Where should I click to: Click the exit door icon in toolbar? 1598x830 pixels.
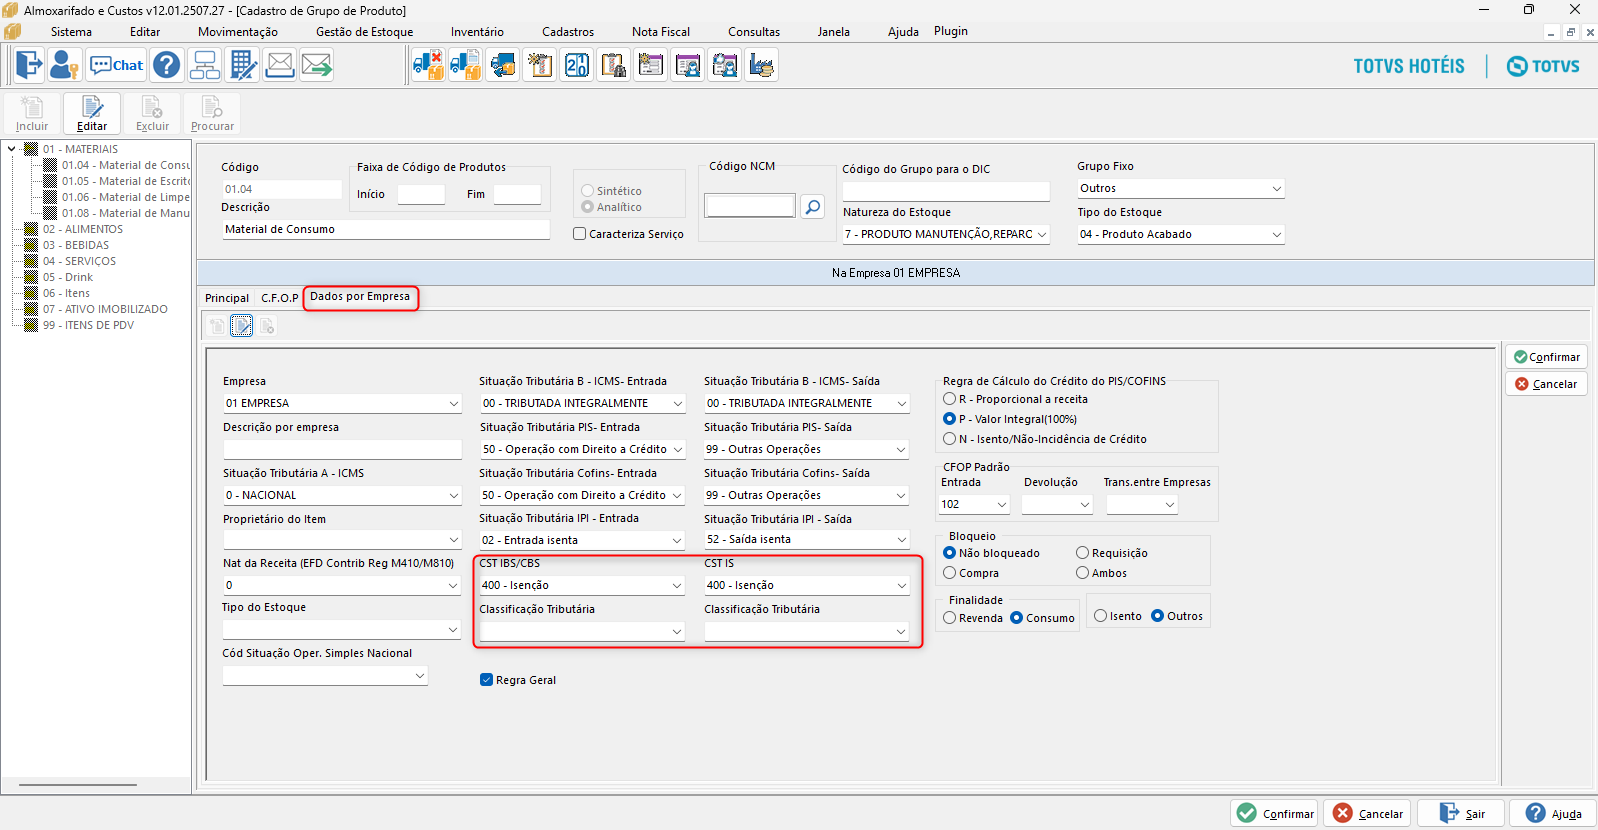click(29, 65)
